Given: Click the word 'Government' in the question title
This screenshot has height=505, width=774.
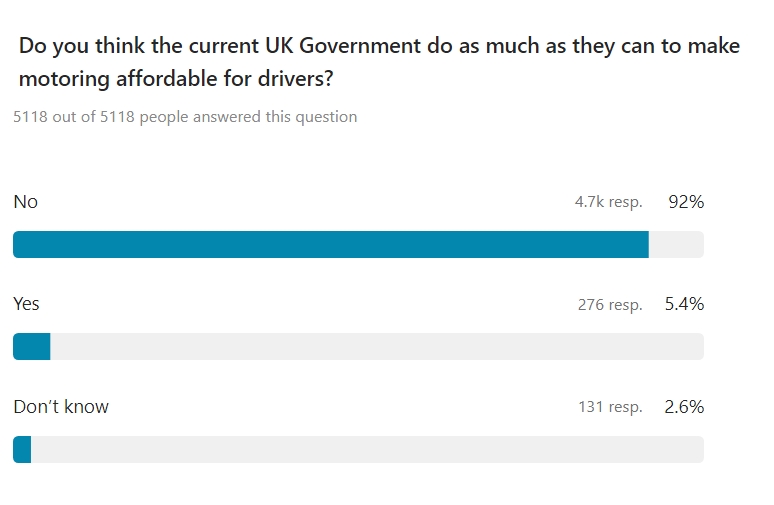Looking at the screenshot, I should coord(360,46).
